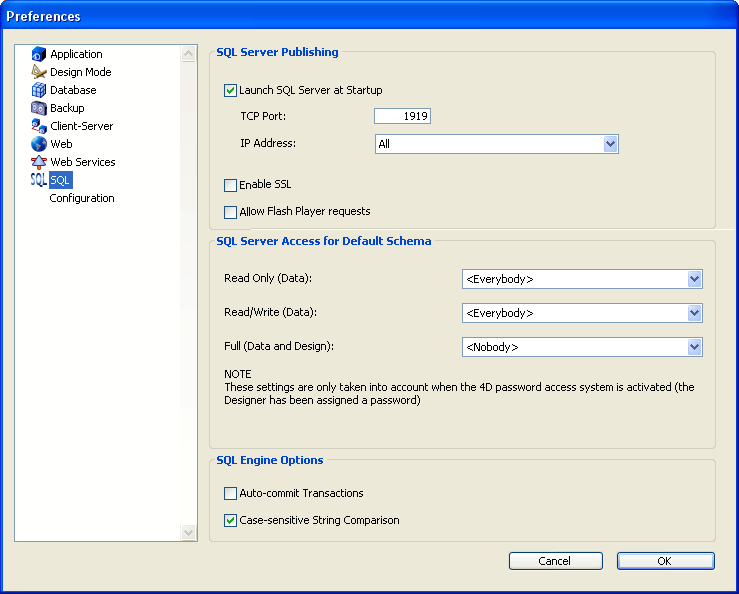Click the TCP Port input field

pyautogui.click(x=402, y=117)
